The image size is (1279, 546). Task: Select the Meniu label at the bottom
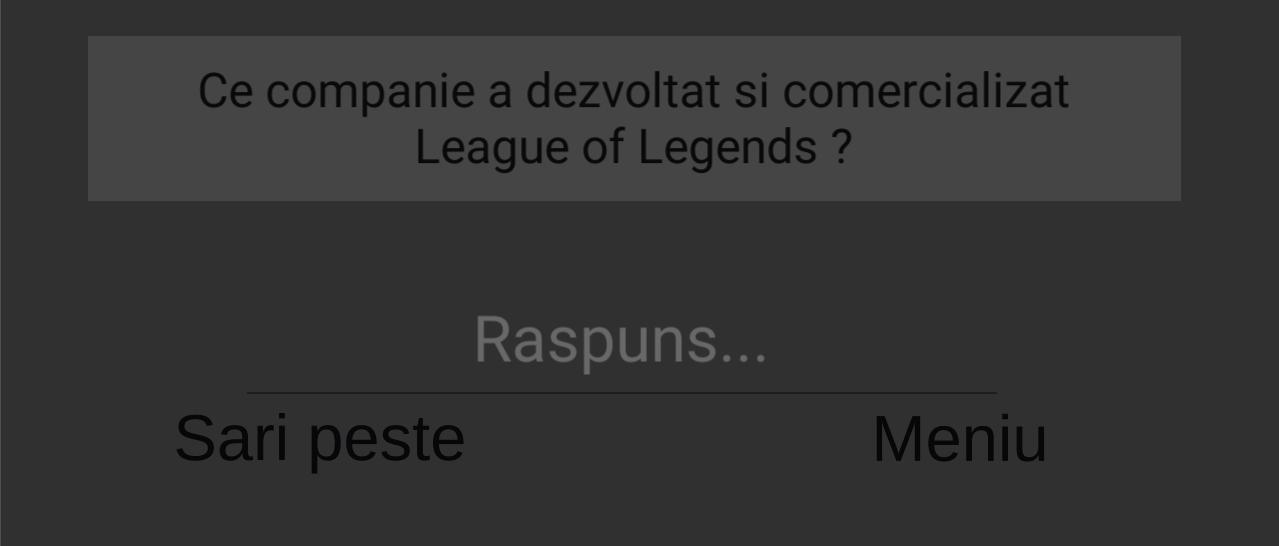(x=960, y=438)
